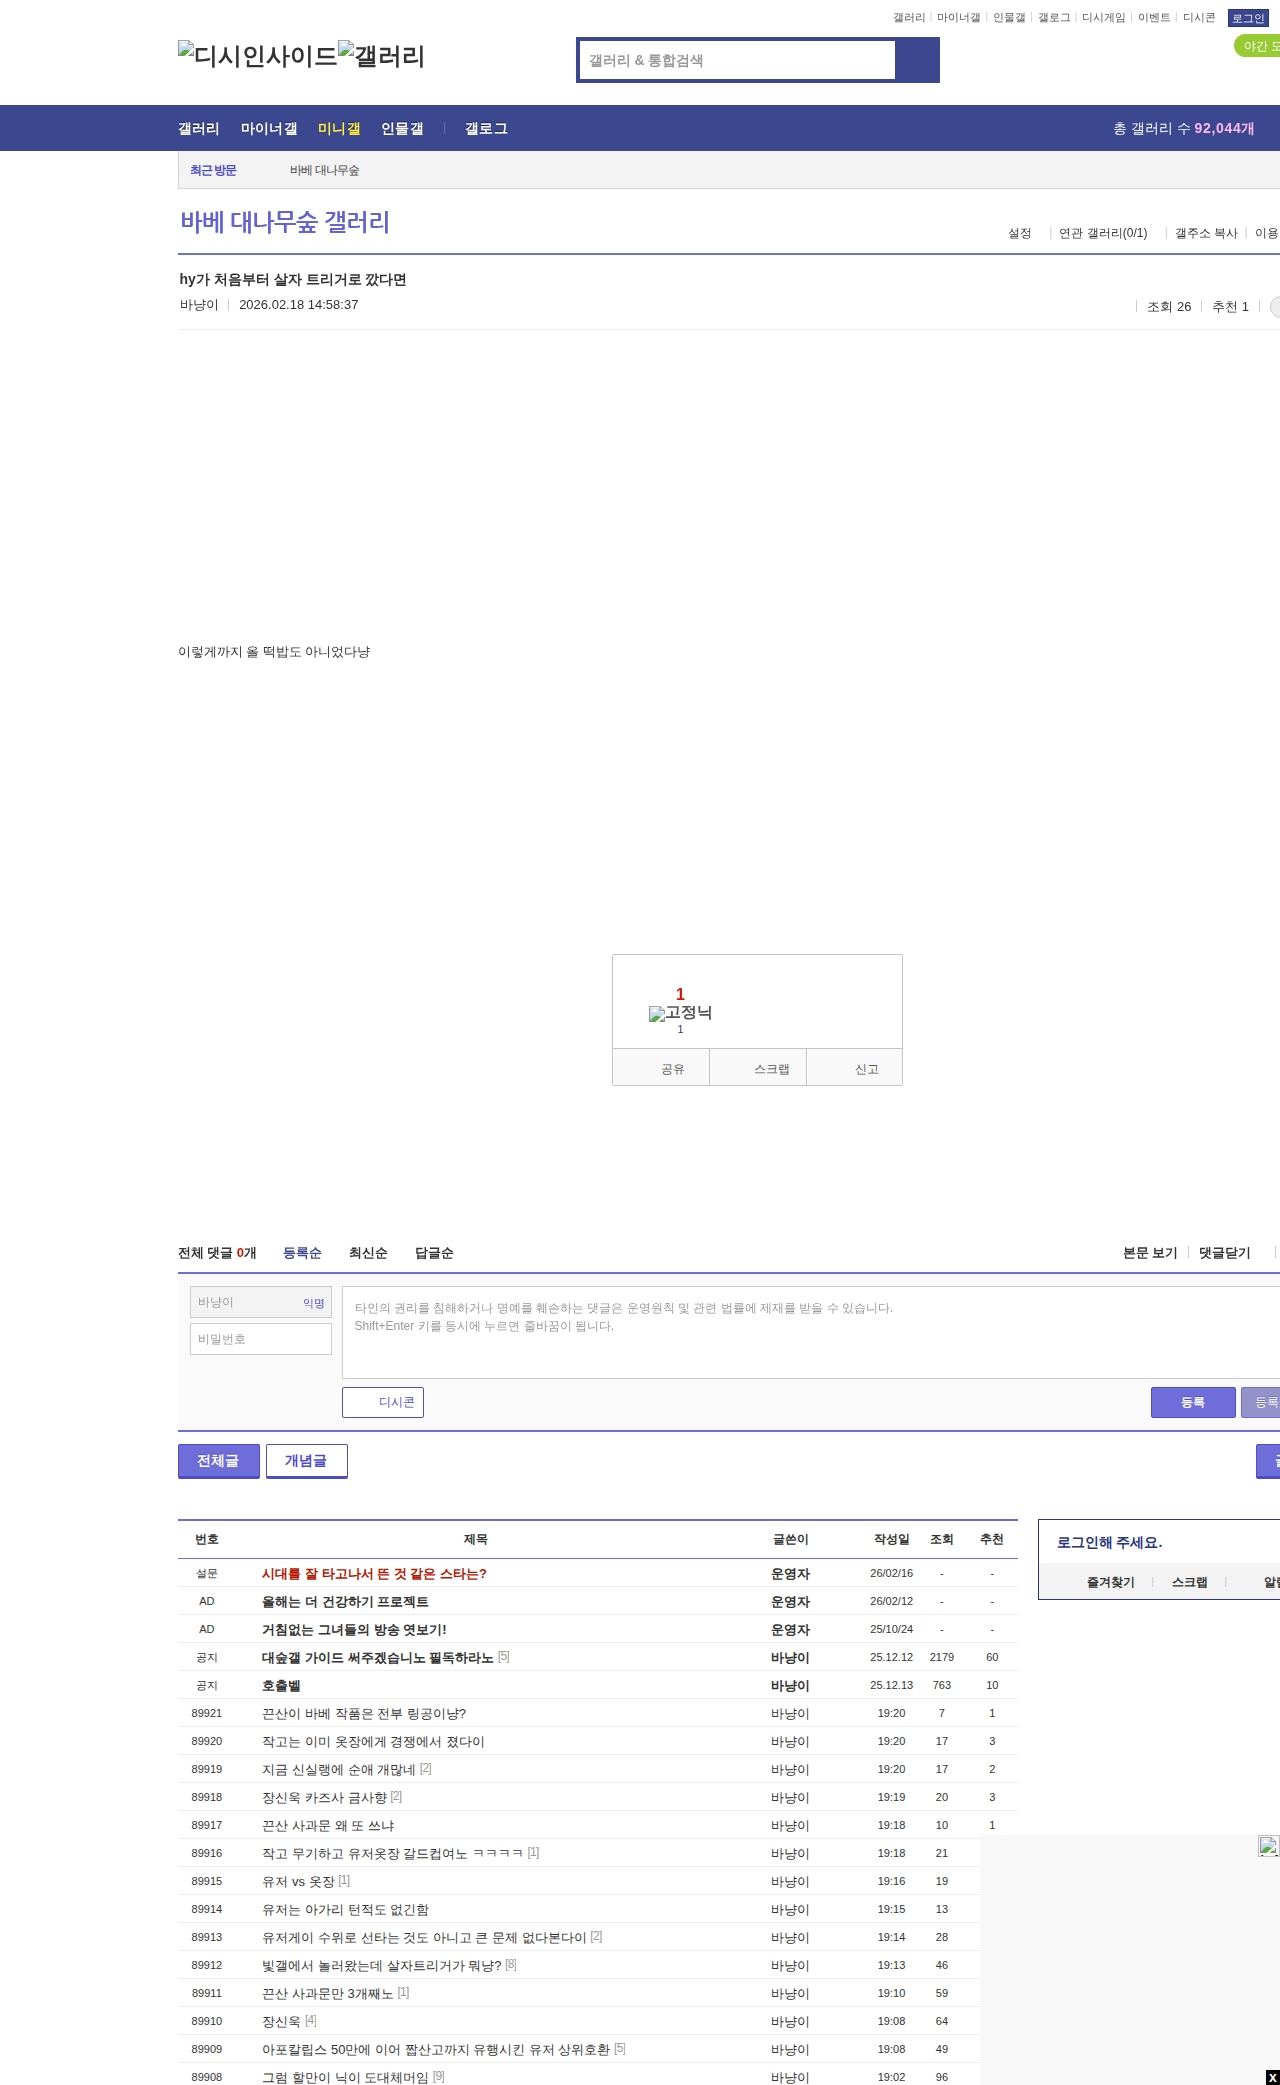Click author 운영자 on the 설문 row
The width and height of the screenshot is (1280, 2085).
(790, 1573)
